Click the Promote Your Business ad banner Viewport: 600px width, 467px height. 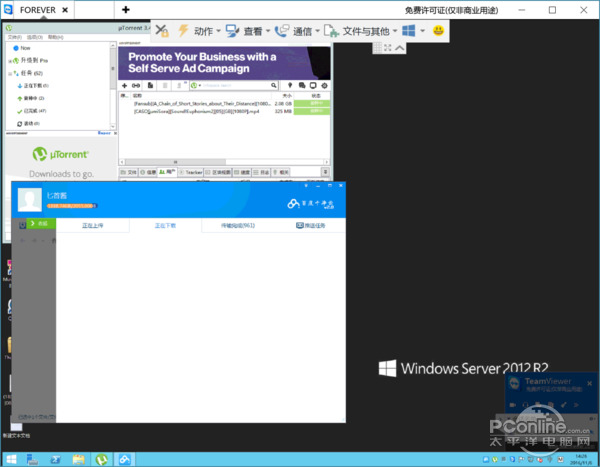pyautogui.click(x=224, y=63)
